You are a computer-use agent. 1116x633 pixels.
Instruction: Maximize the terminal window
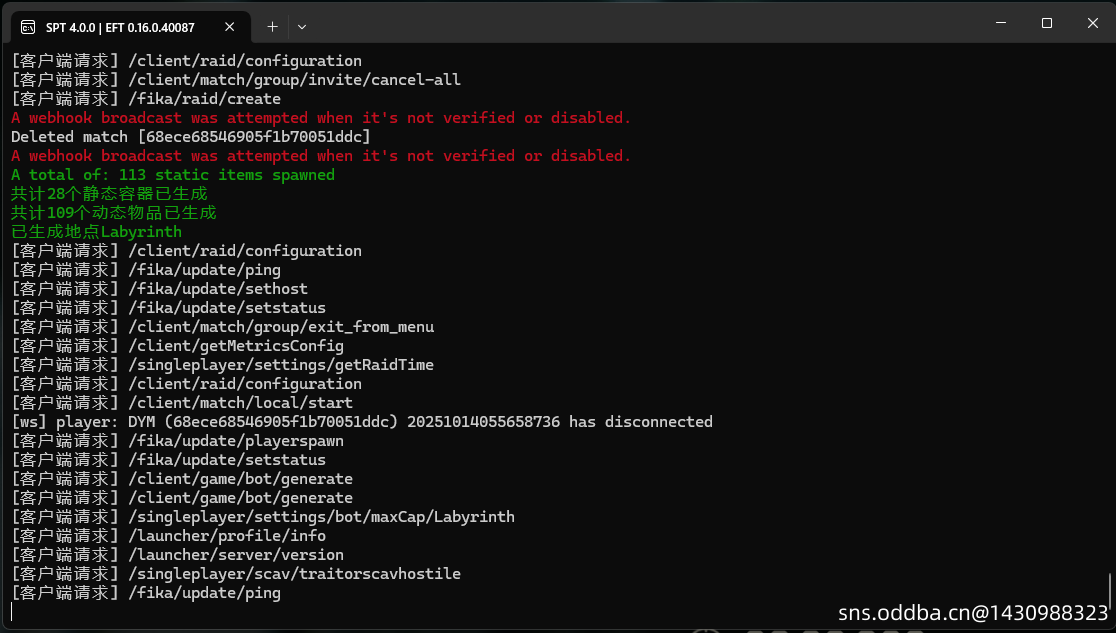[1046, 22]
